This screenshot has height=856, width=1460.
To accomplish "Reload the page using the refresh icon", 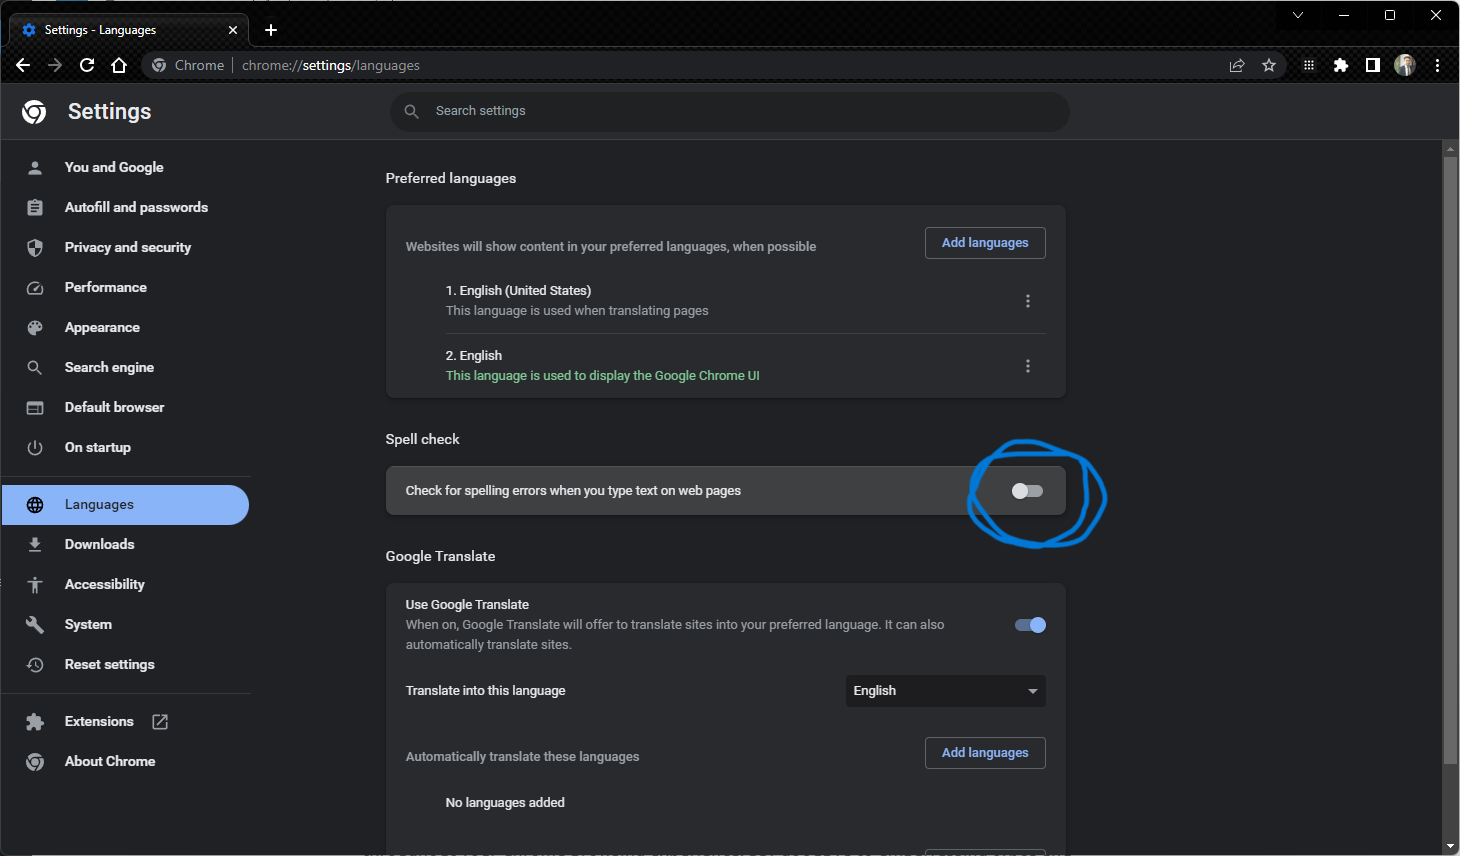I will (x=87, y=65).
